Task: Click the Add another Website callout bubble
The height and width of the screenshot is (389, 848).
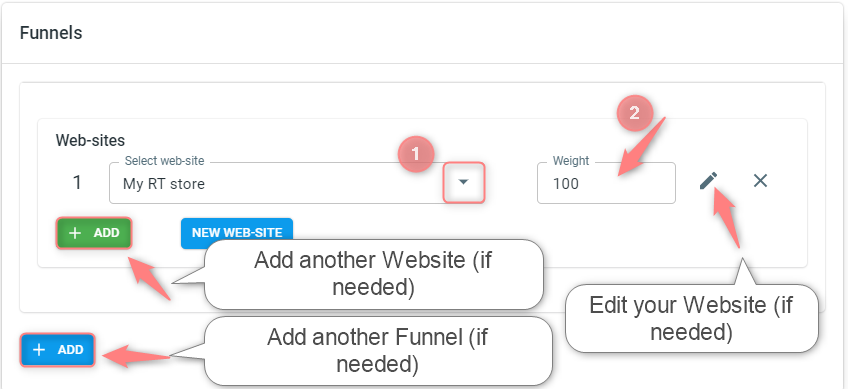Action: point(373,274)
